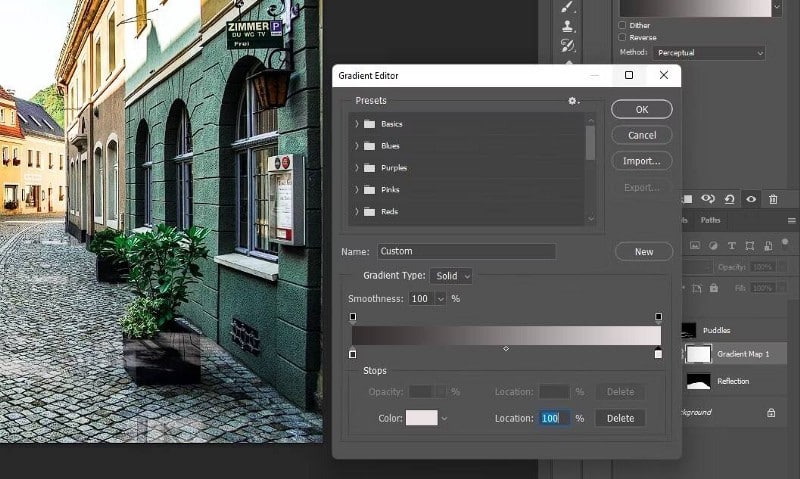The image size is (800, 479).
Task: Click the Smoothness value field
Action: 421,299
